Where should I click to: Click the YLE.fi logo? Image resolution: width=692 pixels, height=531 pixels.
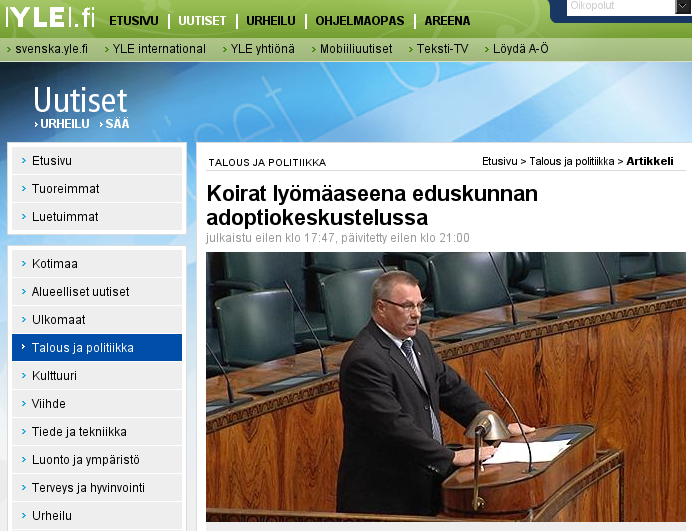(50, 17)
